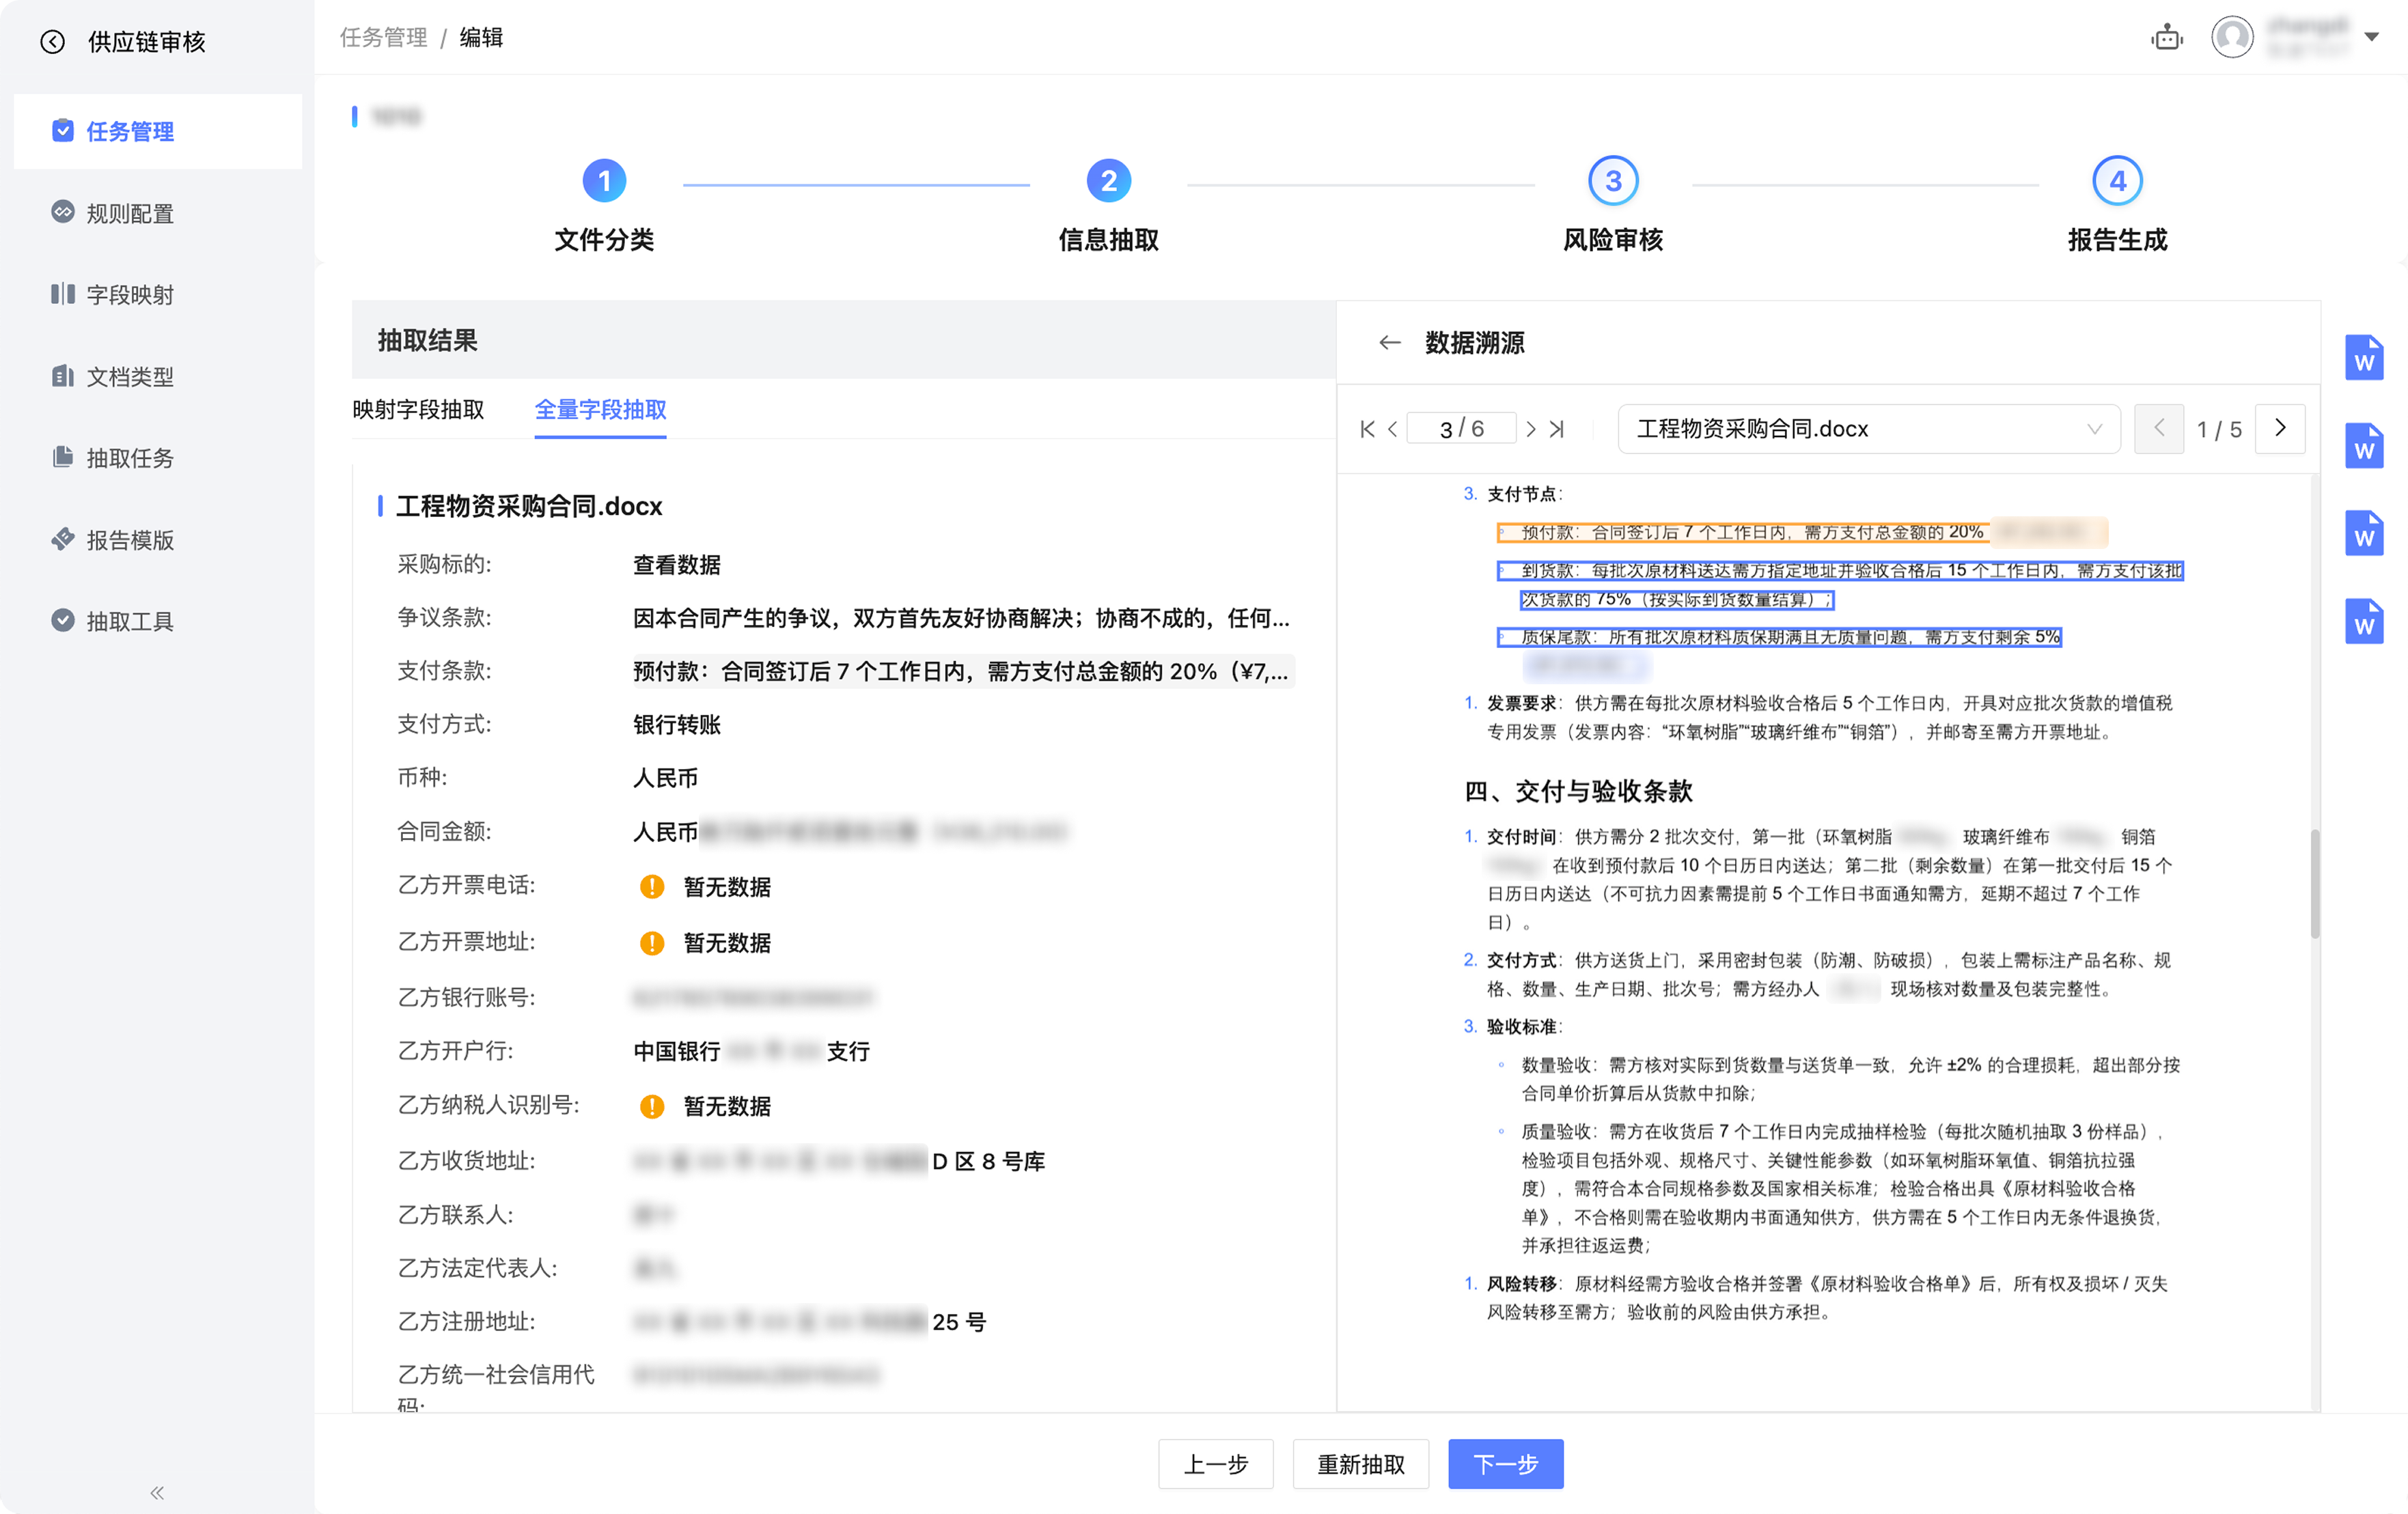This screenshot has height=1514, width=2408.
Task: Click warning icon next to 乙方纳税人识别号
Action: (x=652, y=1106)
